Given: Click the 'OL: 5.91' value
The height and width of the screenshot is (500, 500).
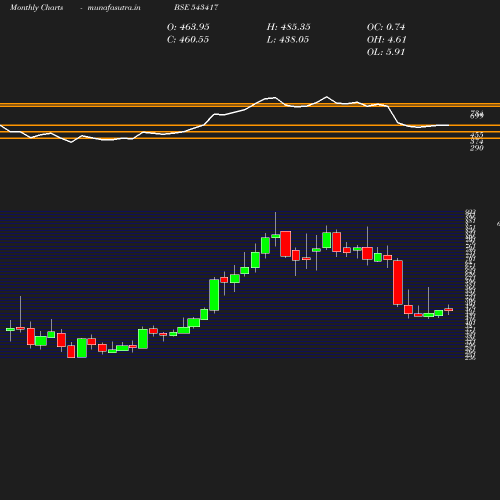Looking at the screenshot, I should click(386, 52).
